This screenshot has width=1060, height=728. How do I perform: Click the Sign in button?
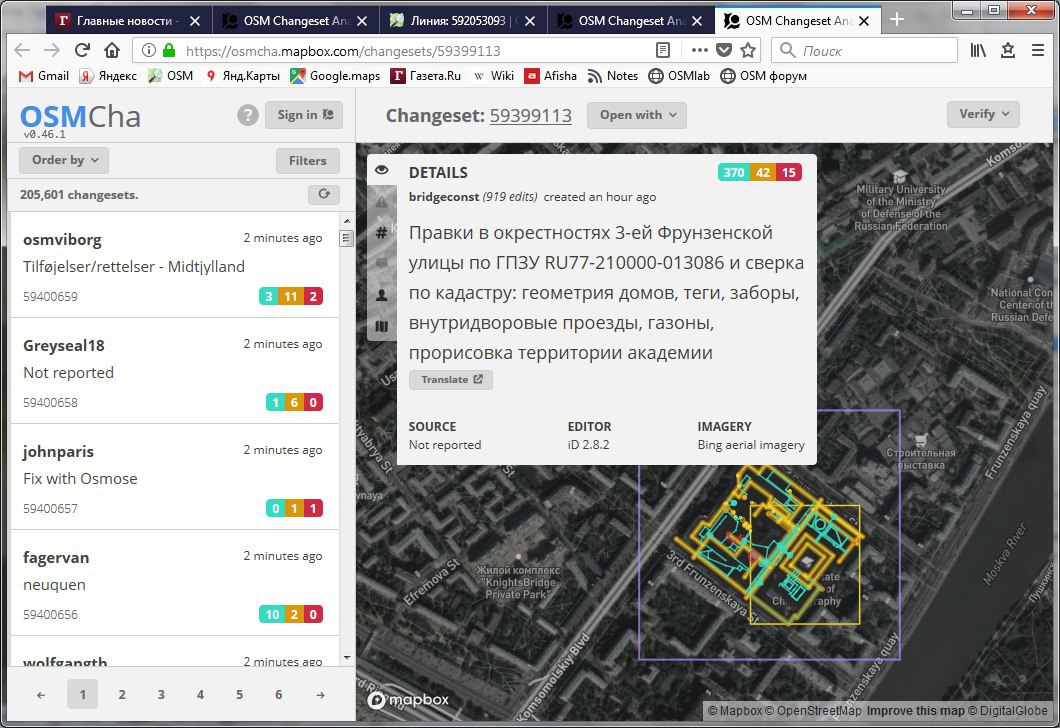click(x=304, y=115)
